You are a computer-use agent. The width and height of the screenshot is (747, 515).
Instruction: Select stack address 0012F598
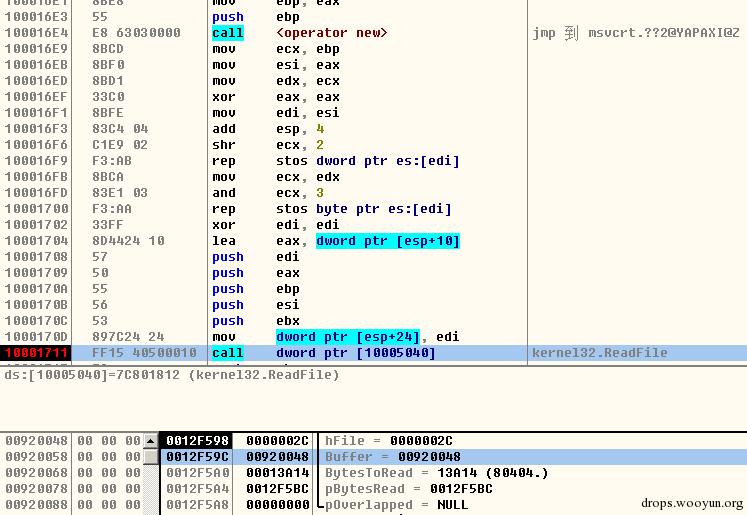pos(197,441)
